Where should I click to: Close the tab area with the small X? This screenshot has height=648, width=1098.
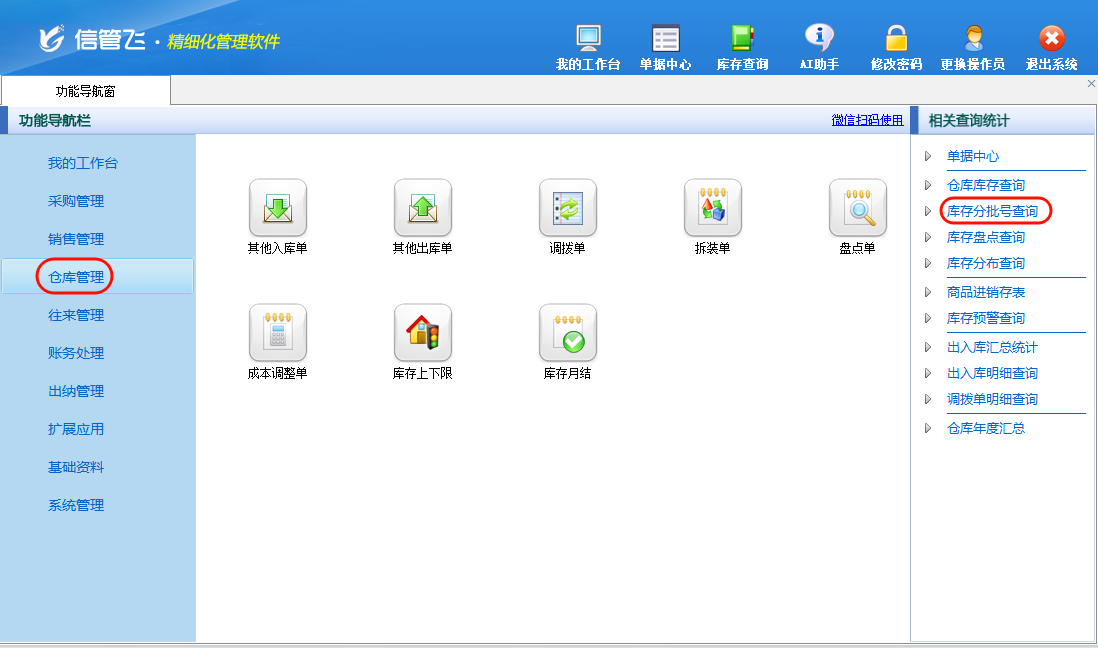pos(1091,85)
